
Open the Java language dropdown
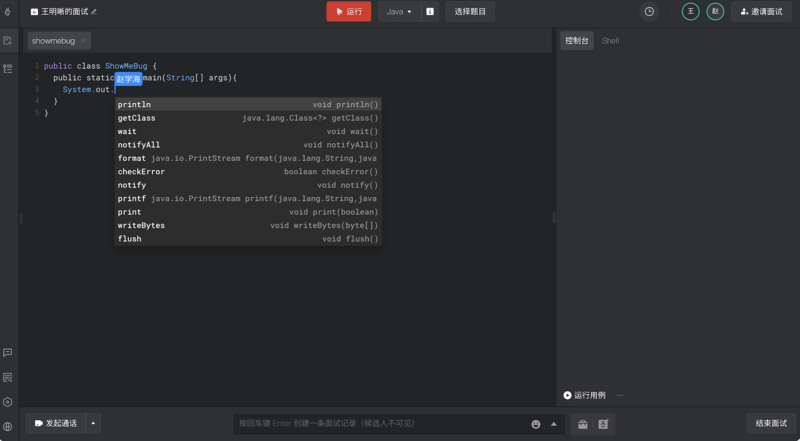(398, 12)
